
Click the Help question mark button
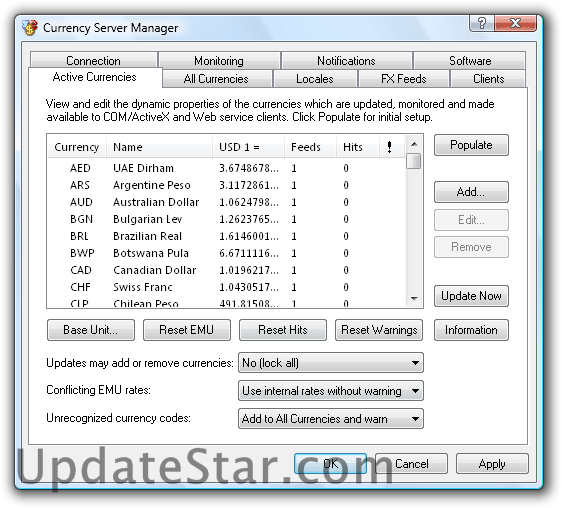481,23
